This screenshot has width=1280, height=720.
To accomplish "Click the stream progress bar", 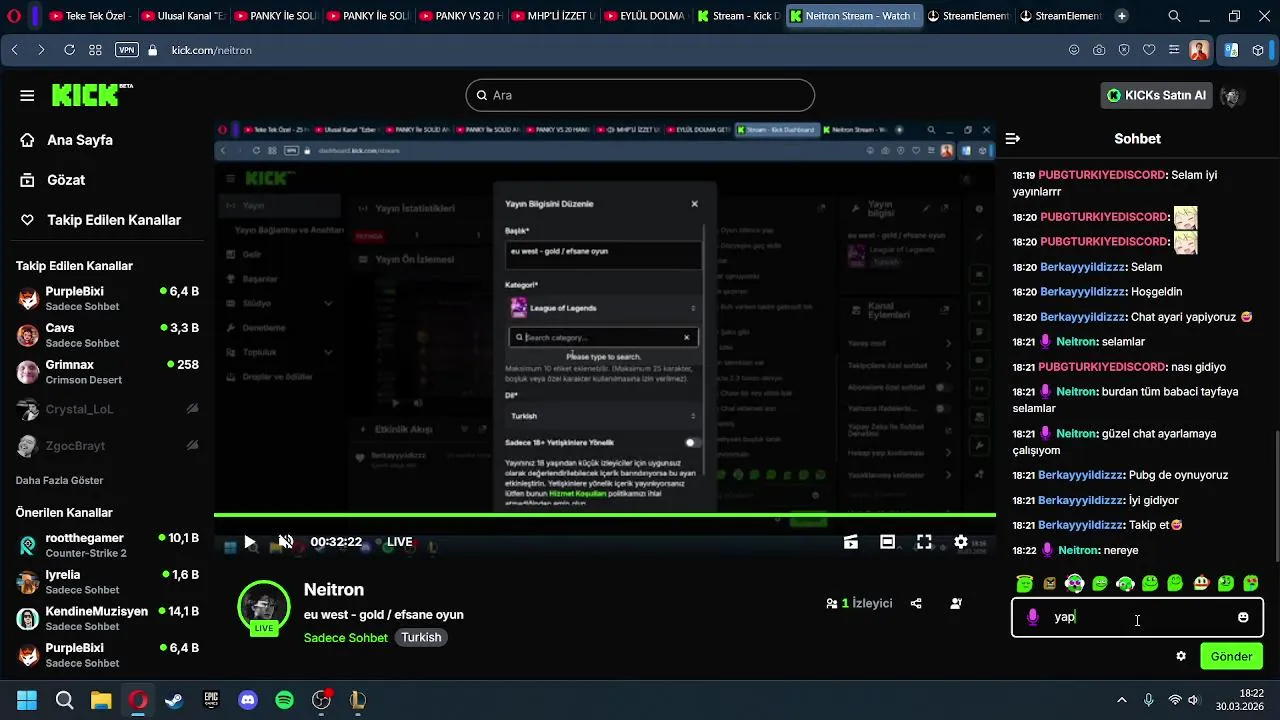I will (604, 515).
